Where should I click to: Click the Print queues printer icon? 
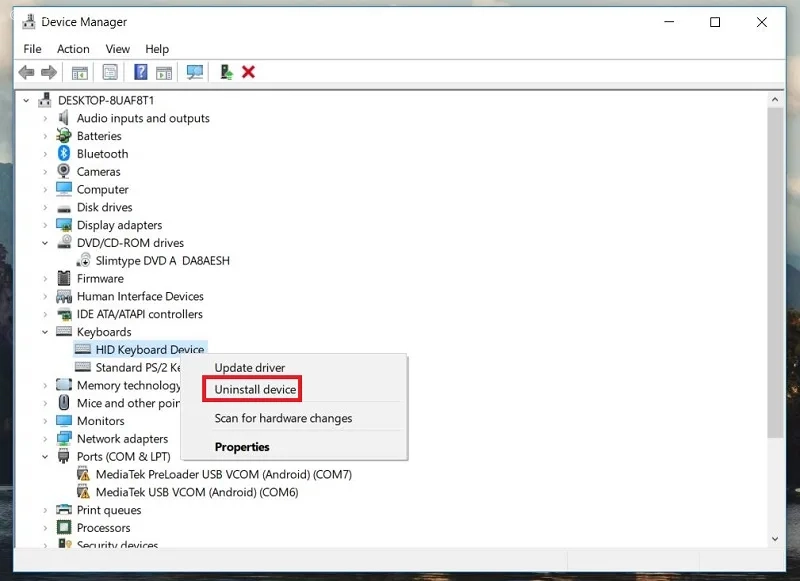(x=64, y=510)
